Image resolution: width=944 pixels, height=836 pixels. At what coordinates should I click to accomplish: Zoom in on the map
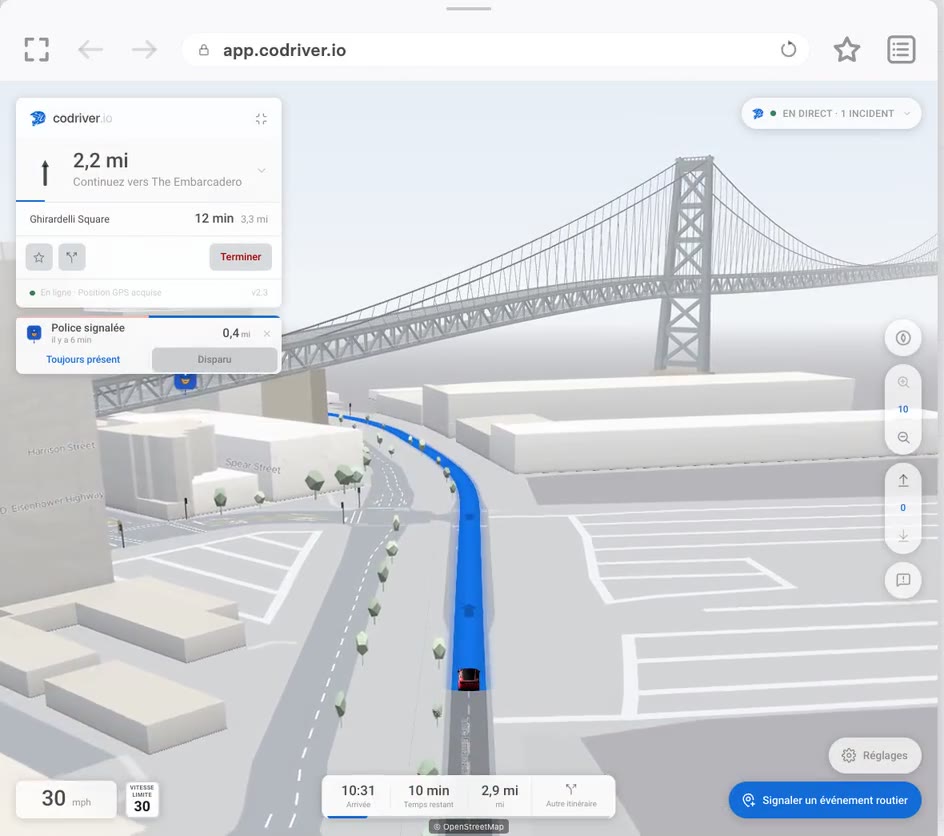[x=903, y=382]
